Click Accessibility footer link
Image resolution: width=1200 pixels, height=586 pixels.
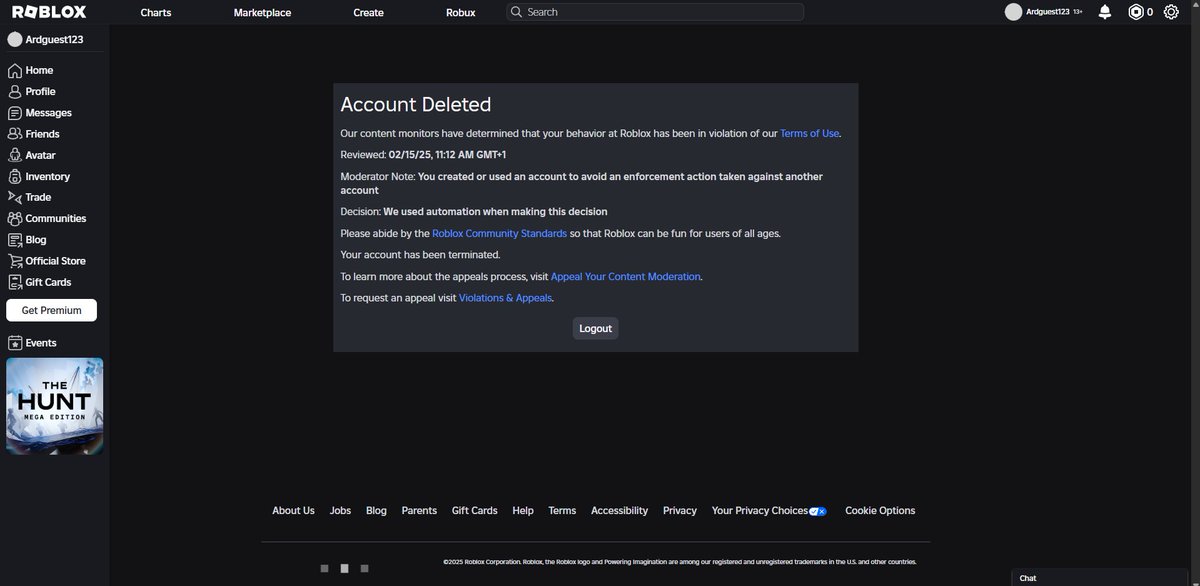tap(619, 511)
